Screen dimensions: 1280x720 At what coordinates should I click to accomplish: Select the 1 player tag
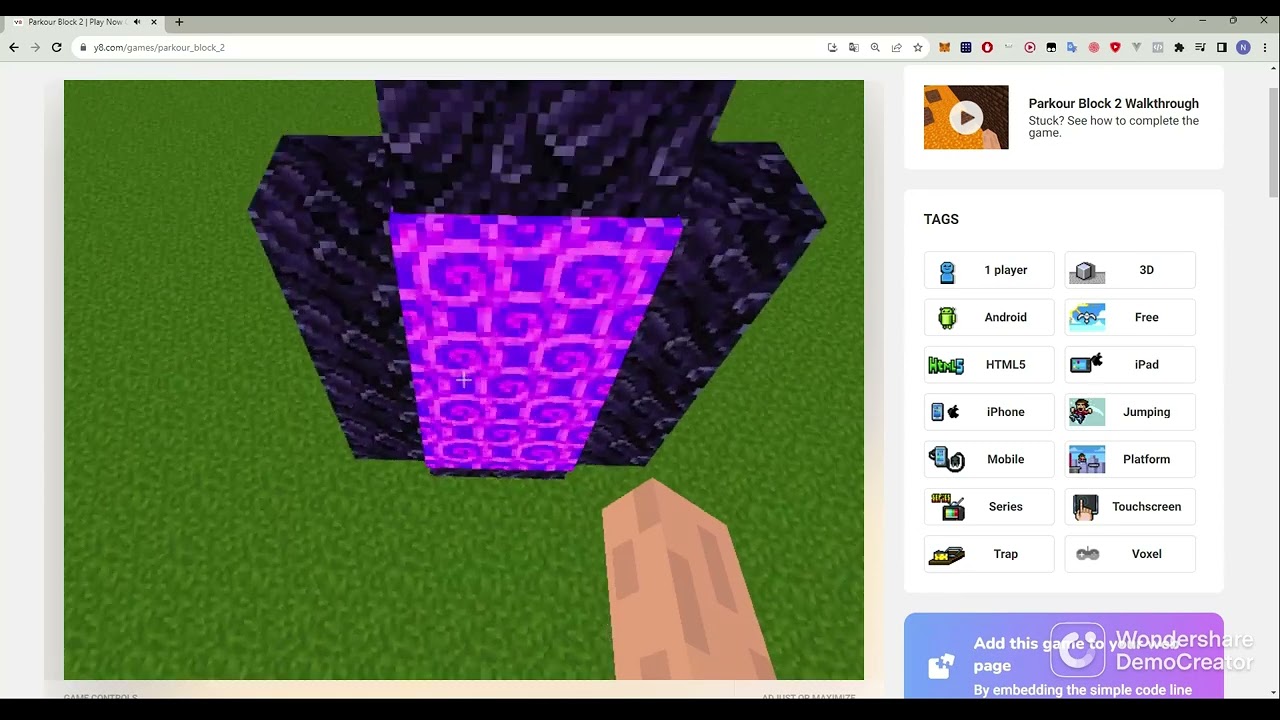click(x=989, y=270)
